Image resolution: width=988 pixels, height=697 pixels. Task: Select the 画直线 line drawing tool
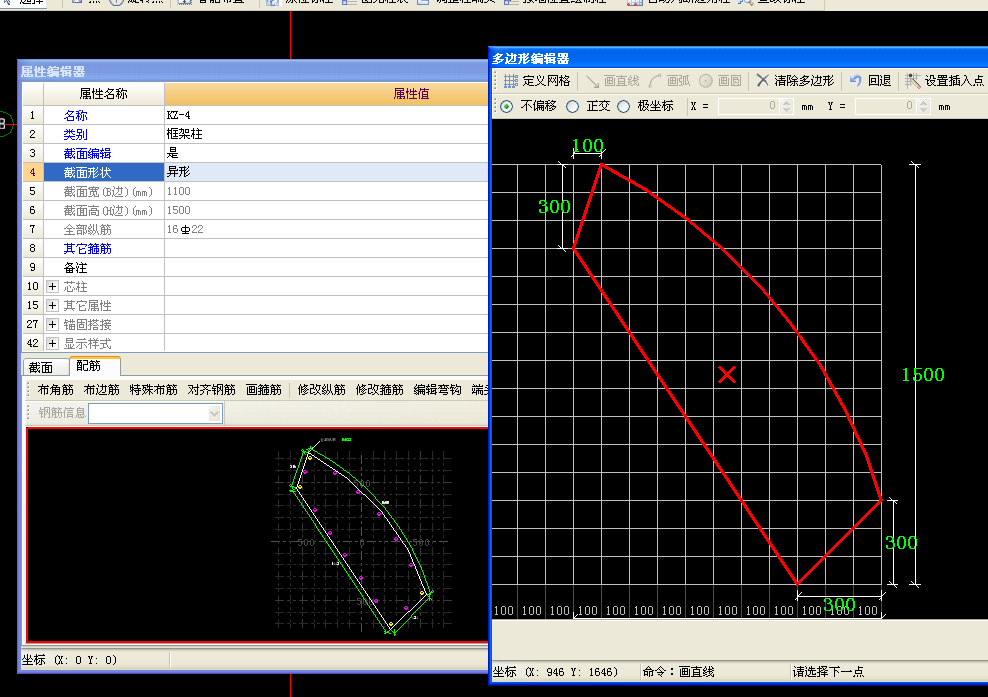(x=612, y=81)
